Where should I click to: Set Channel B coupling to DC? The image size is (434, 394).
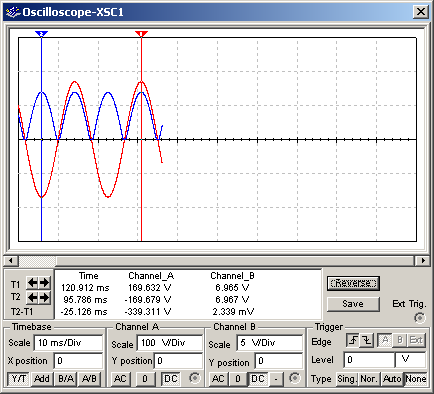(258, 379)
